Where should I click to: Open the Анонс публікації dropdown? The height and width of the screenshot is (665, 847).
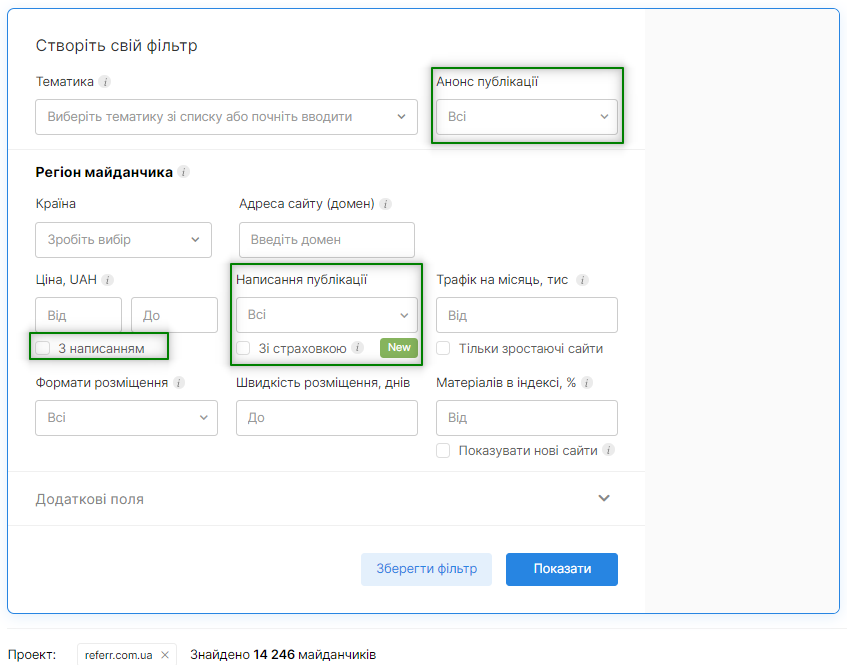click(x=526, y=117)
